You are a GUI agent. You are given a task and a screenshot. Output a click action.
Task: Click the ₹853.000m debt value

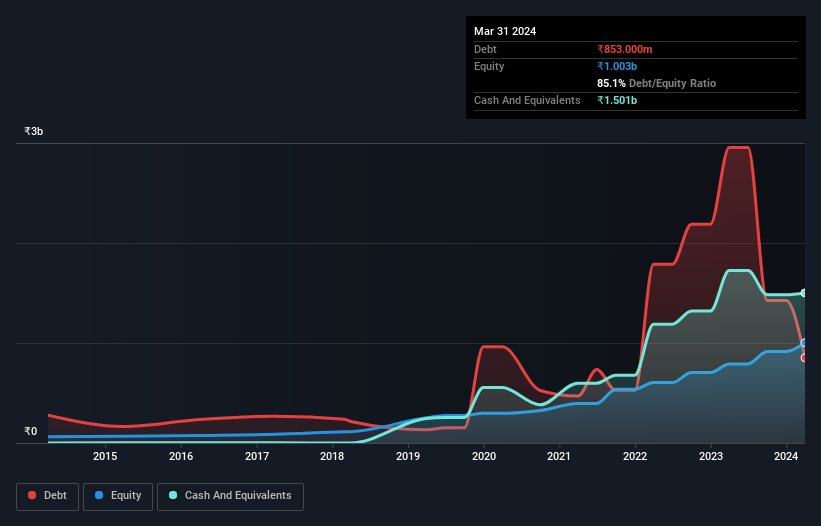(x=625, y=49)
